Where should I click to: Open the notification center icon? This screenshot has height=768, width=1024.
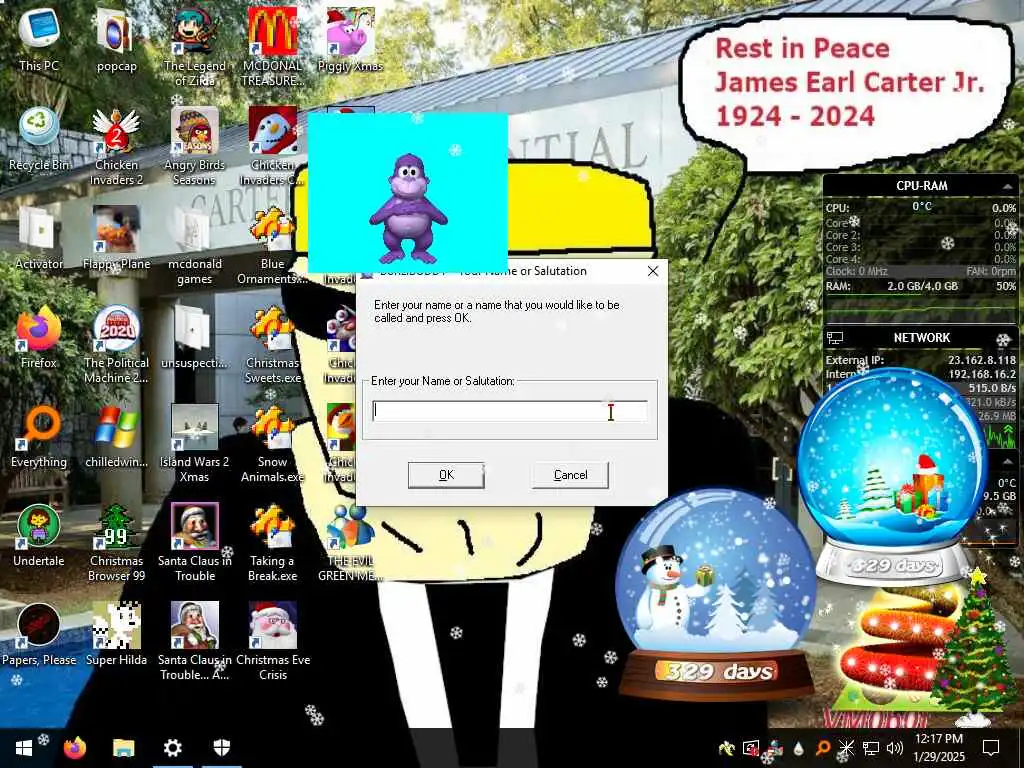tap(991, 748)
